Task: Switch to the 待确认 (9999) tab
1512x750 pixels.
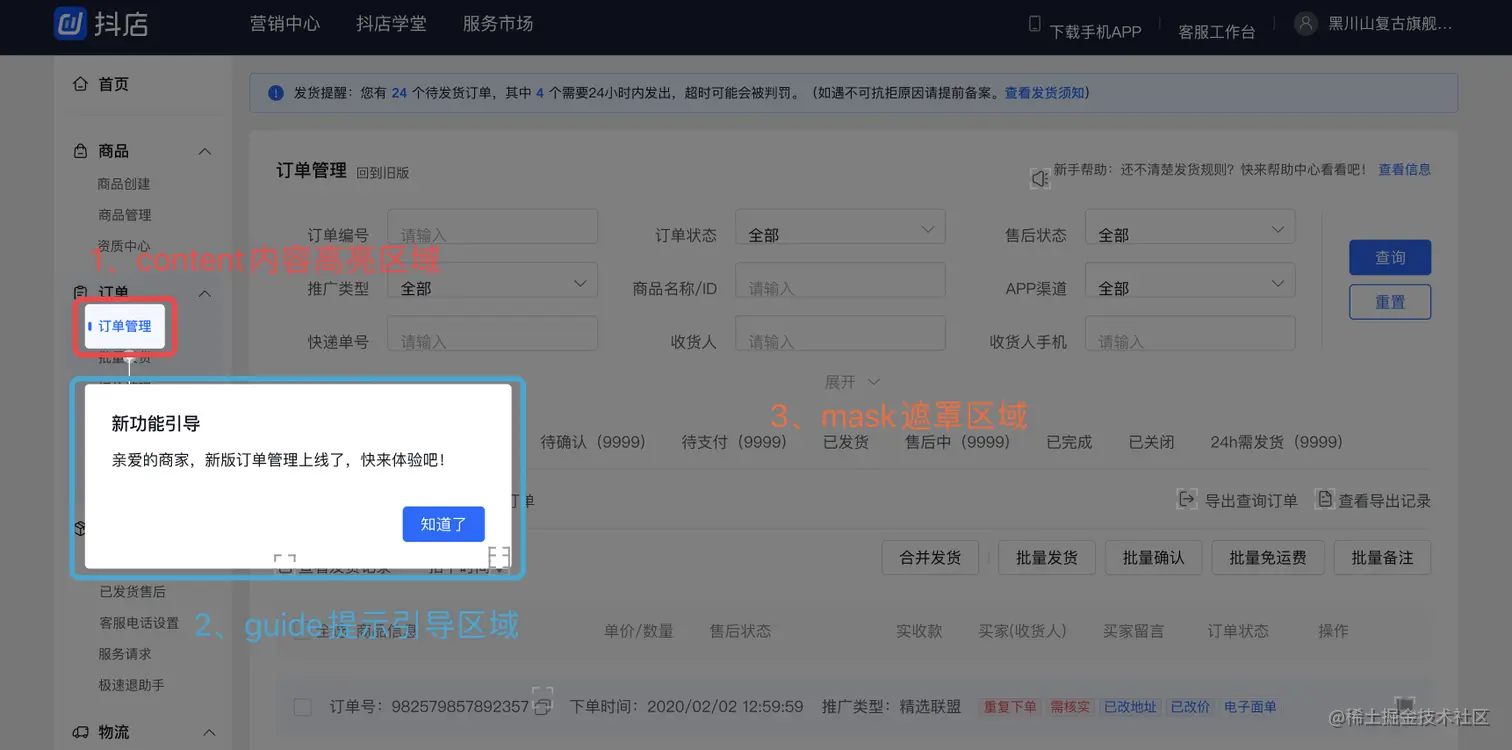Action: [593, 442]
